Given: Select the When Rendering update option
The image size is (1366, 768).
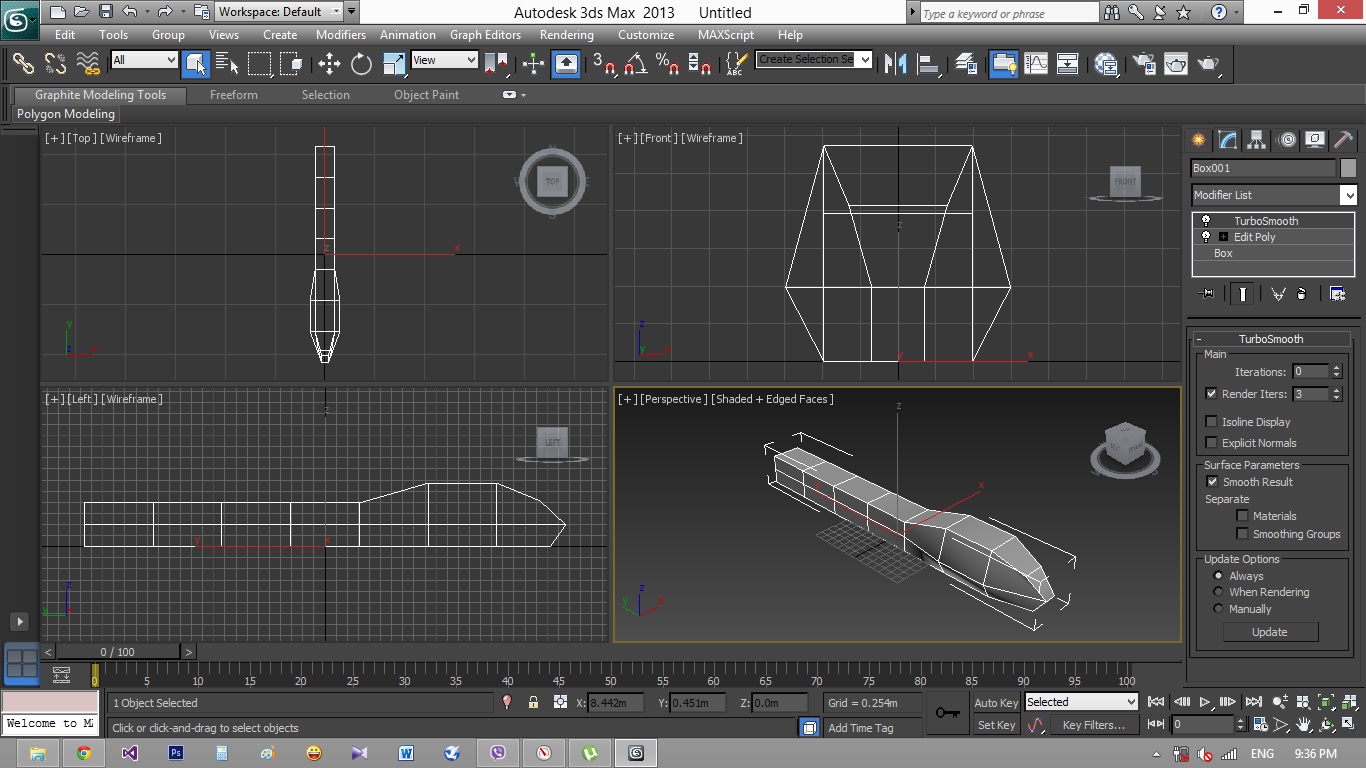Looking at the screenshot, I should point(1218,592).
